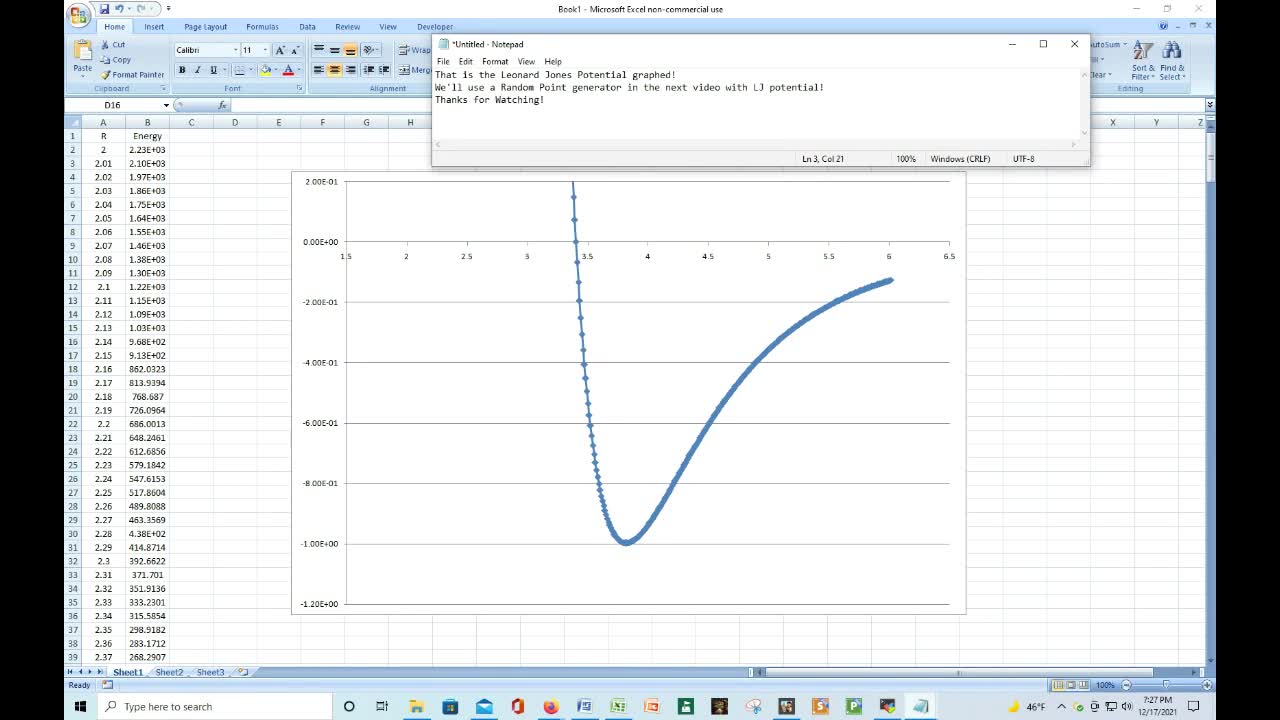Open the Font size dropdown
Screen dimensions: 1280x720
(x=265, y=50)
